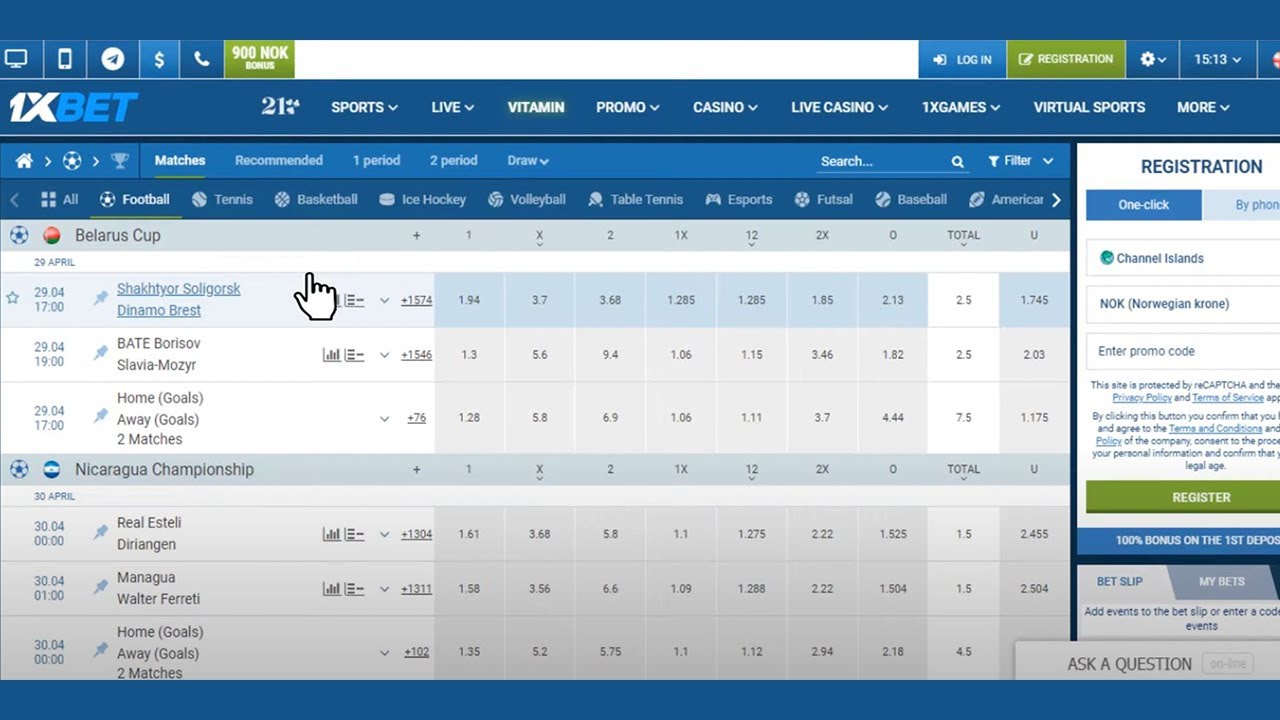
Task: Open the Telegram icon in top bar
Action: [113, 59]
